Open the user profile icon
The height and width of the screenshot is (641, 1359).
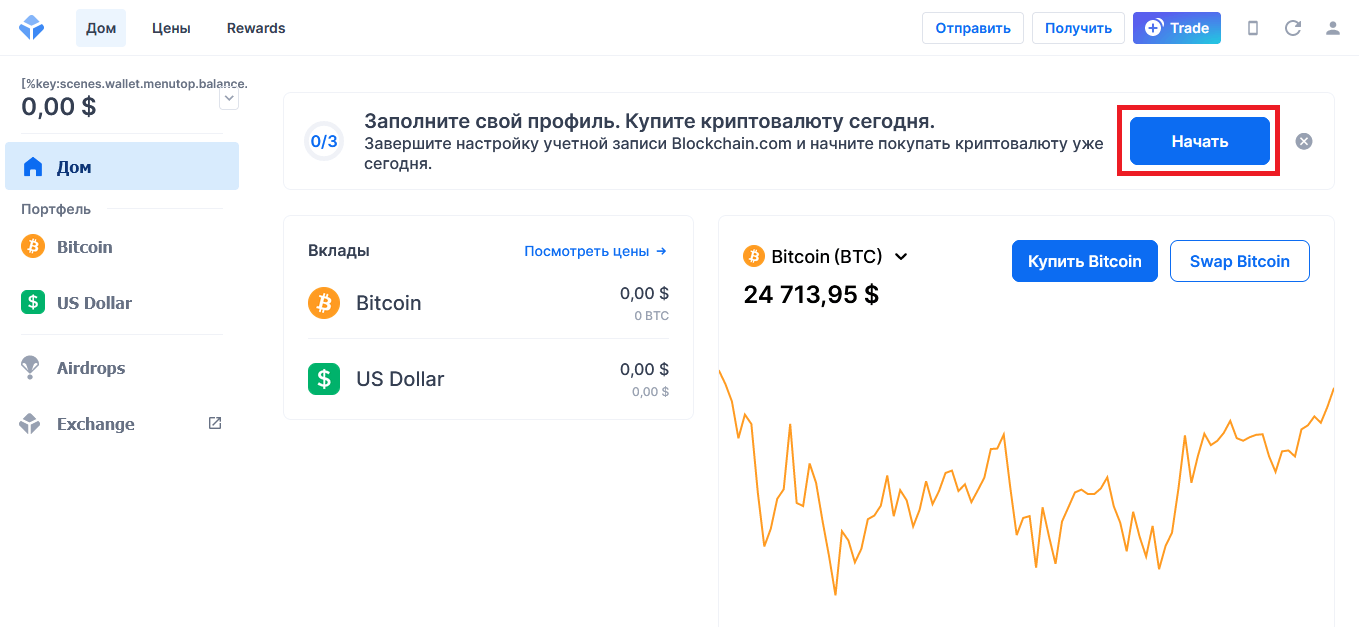pos(1332,28)
